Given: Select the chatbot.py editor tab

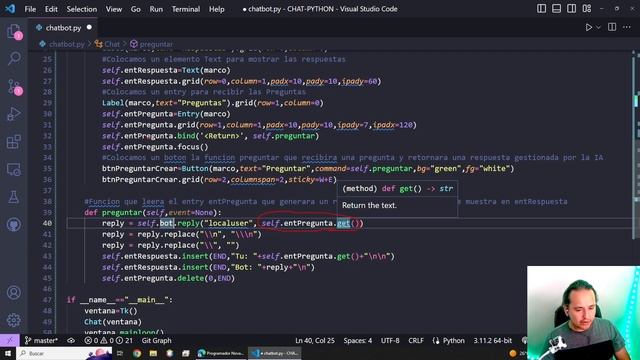Looking at the screenshot, I should 64,28.
